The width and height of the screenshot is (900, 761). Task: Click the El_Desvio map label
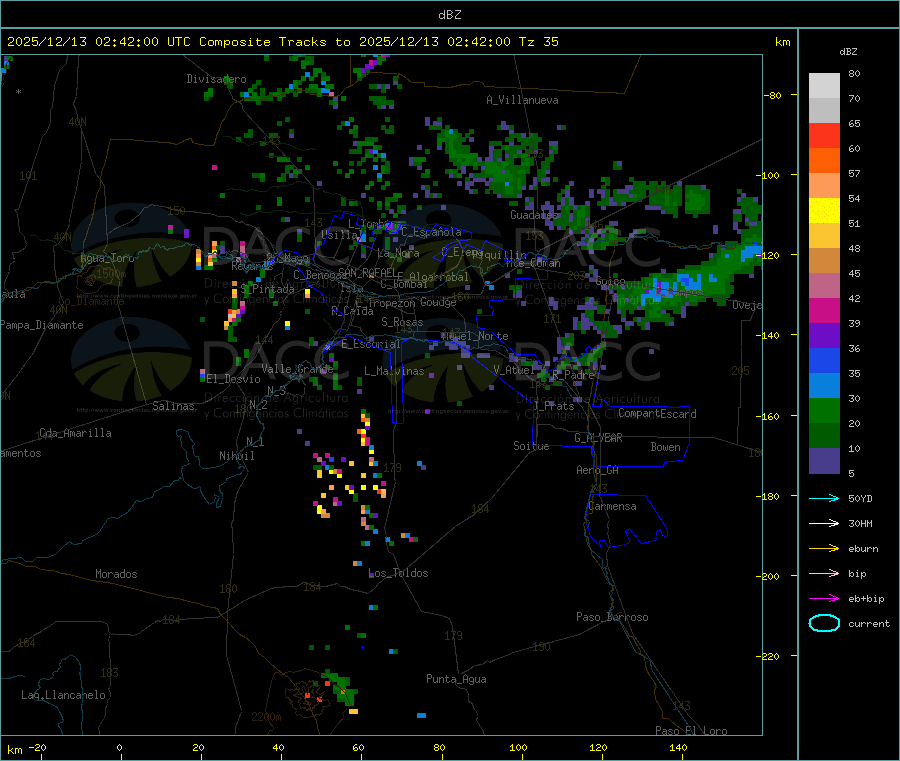click(x=234, y=379)
